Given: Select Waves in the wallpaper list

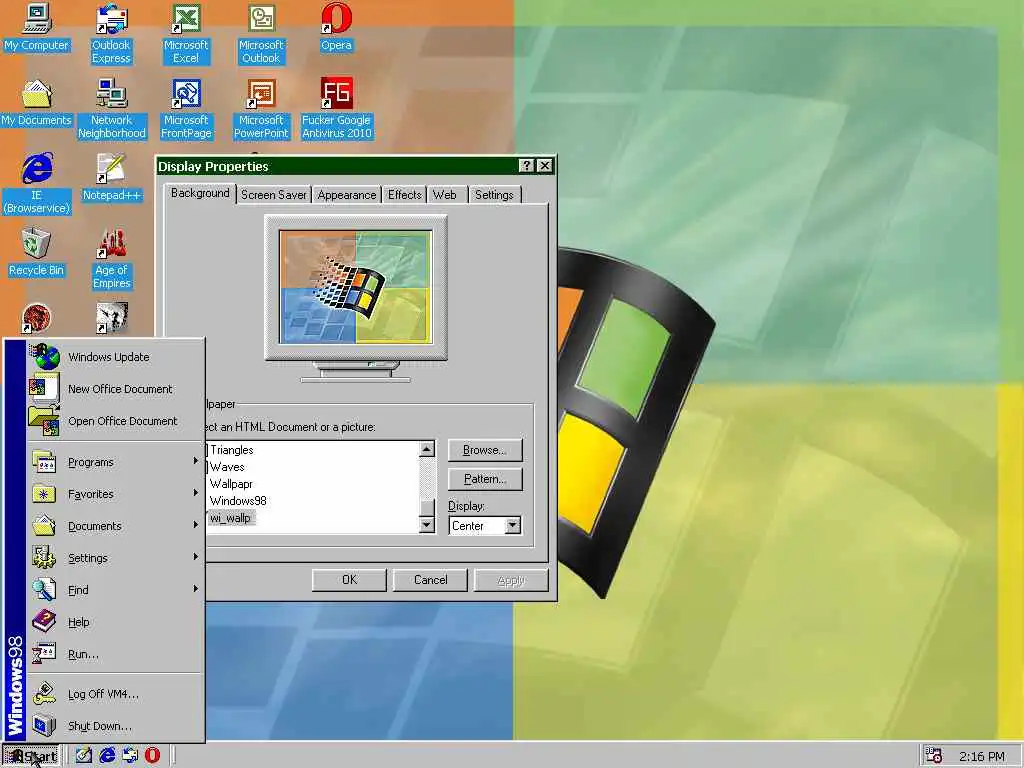Looking at the screenshot, I should (227, 467).
